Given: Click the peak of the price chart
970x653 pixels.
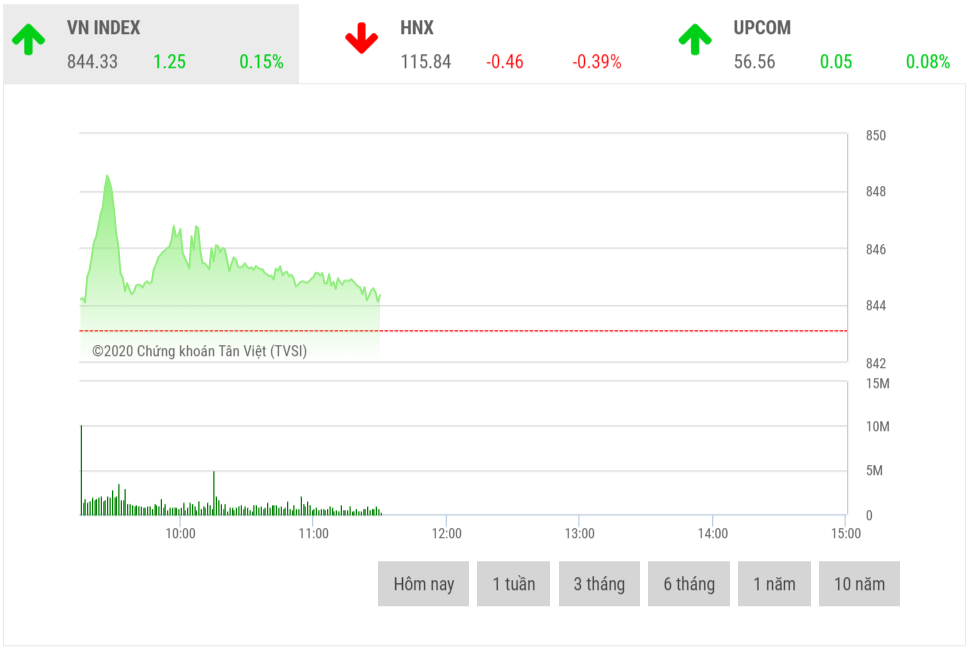Looking at the screenshot, I should (x=107, y=177).
